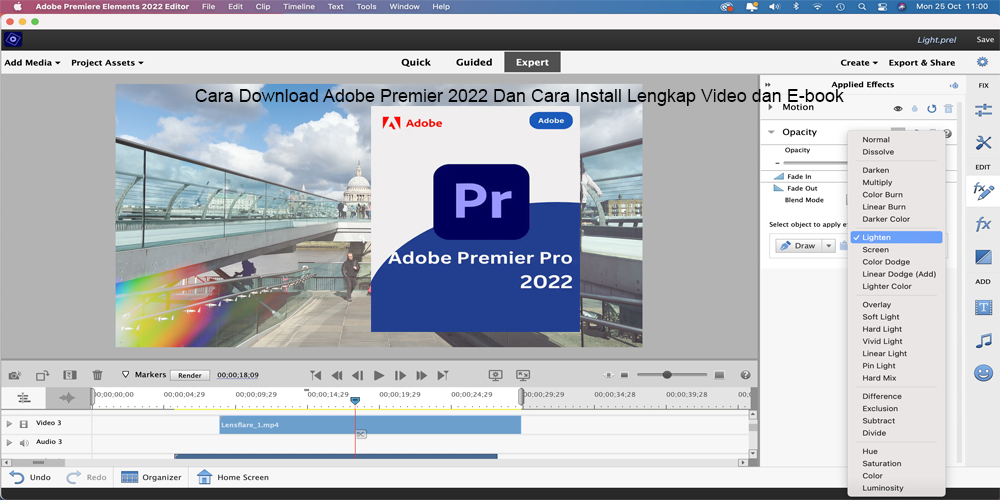Image resolution: width=1000 pixels, height=500 pixels.
Task: Open the Applied Effects fx pencil icon
Action: click(x=983, y=190)
